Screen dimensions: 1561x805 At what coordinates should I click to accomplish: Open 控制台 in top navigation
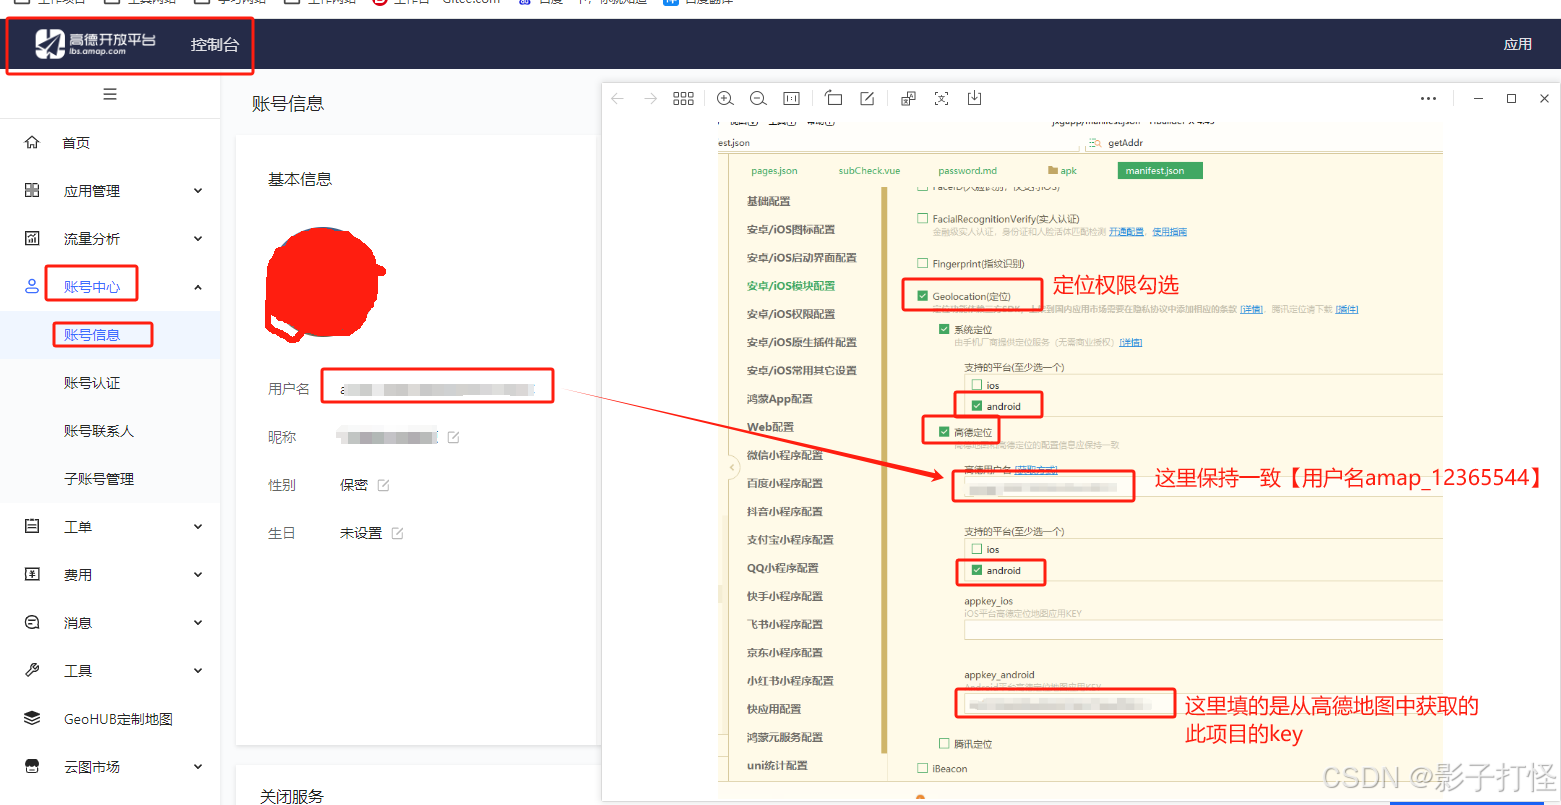coord(215,44)
